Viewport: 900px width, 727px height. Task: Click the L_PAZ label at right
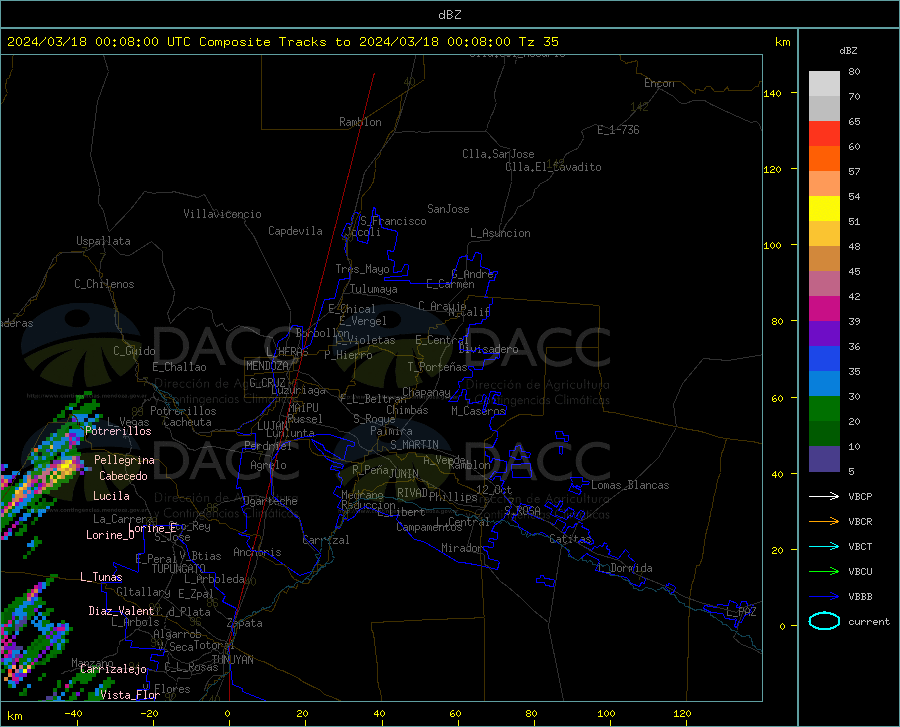point(741,612)
